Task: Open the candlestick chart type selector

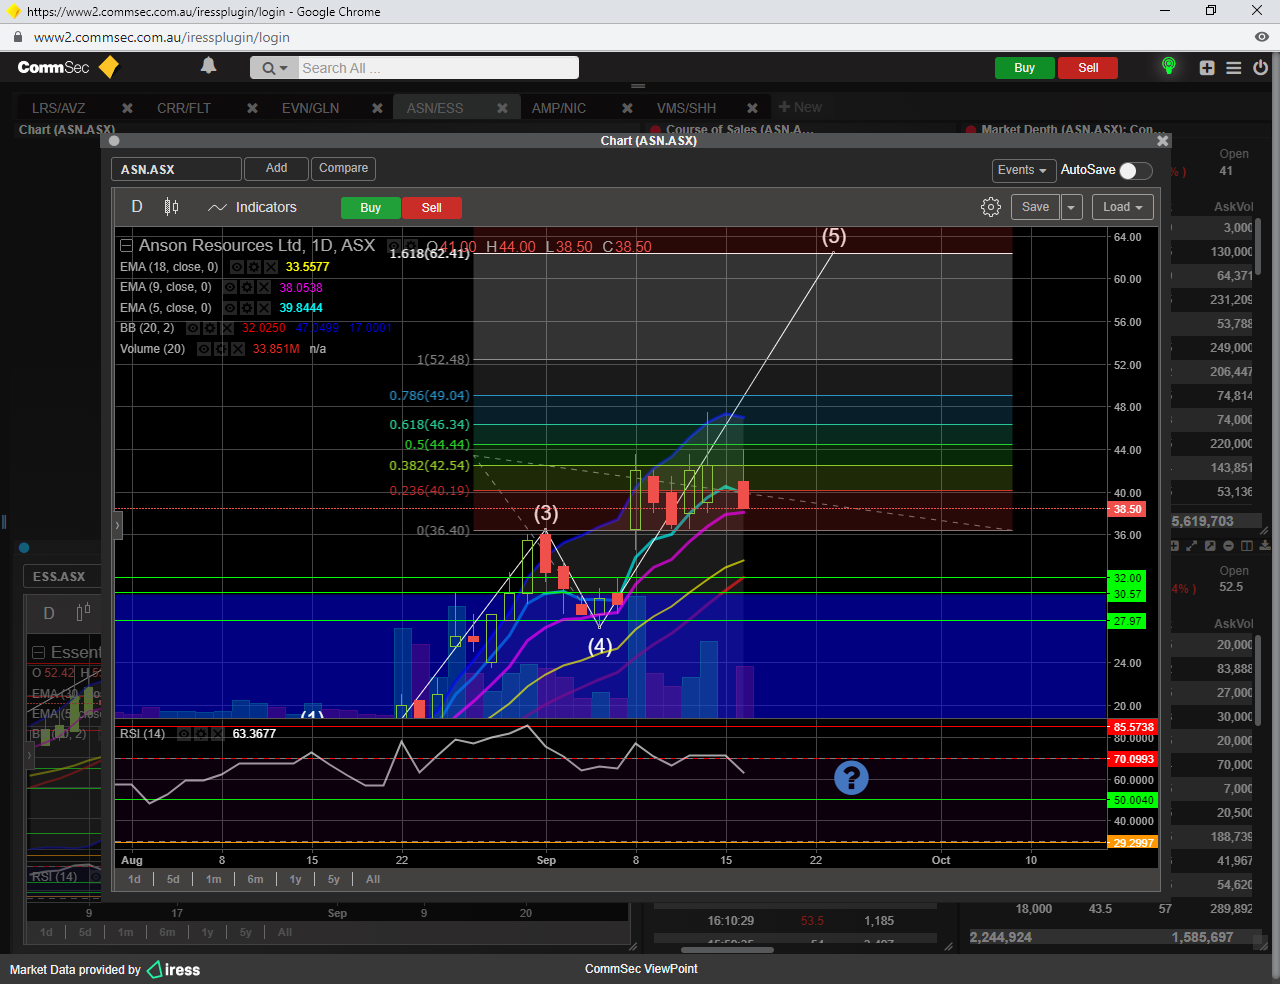Action: pyautogui.click(x=171, y=207)
